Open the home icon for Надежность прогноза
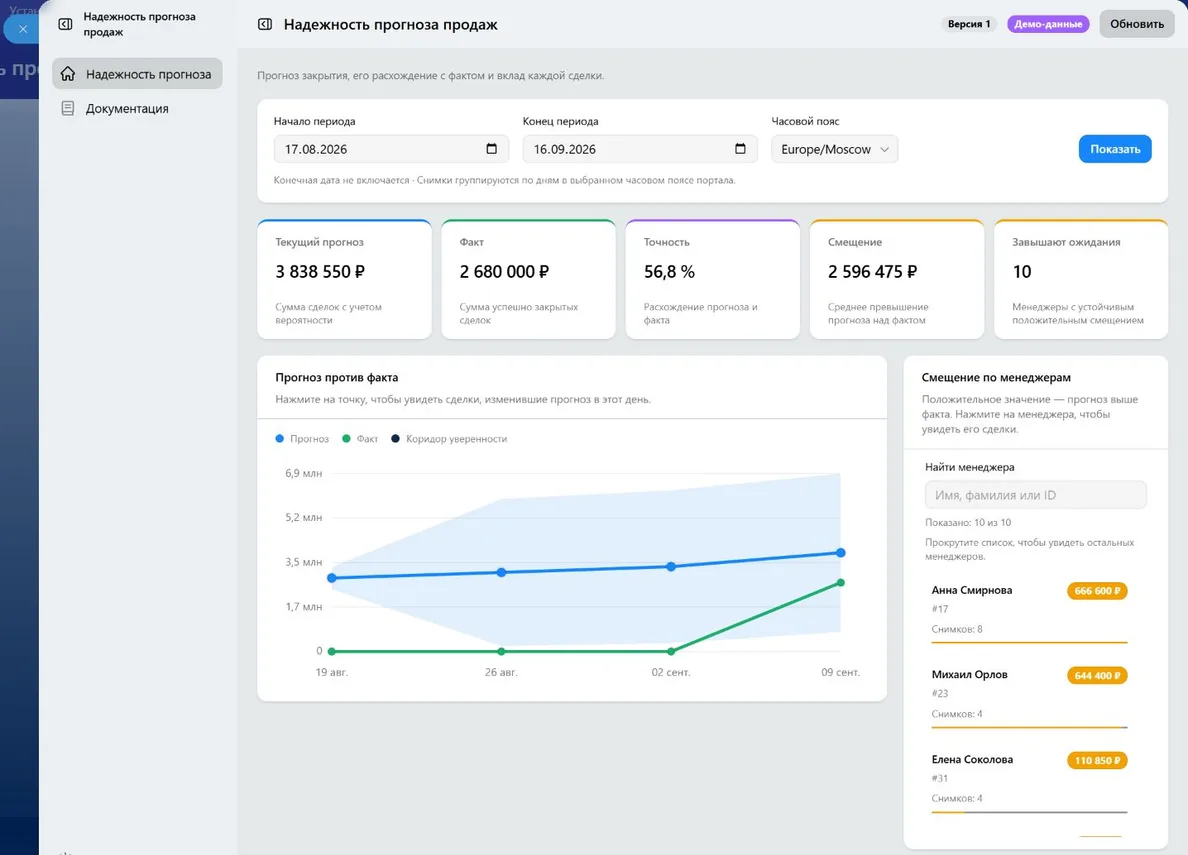This screenshot has height=855, width=1188. click(x=68, y=74)
